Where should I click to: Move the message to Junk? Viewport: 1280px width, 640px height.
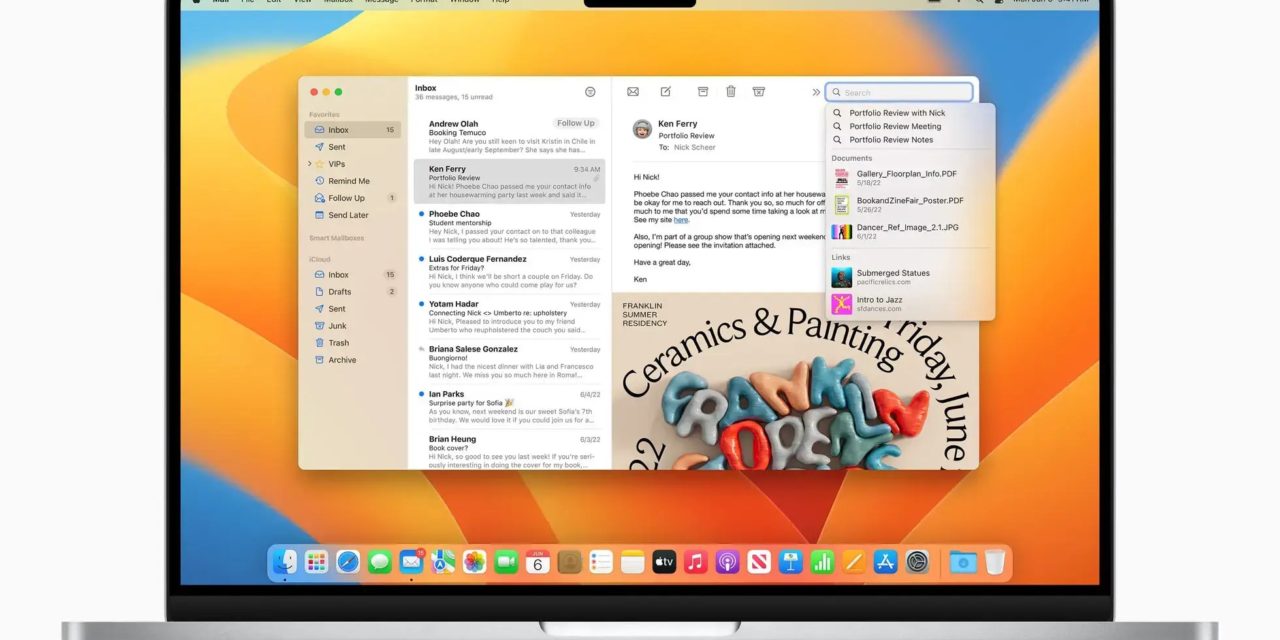coord(759,92)
